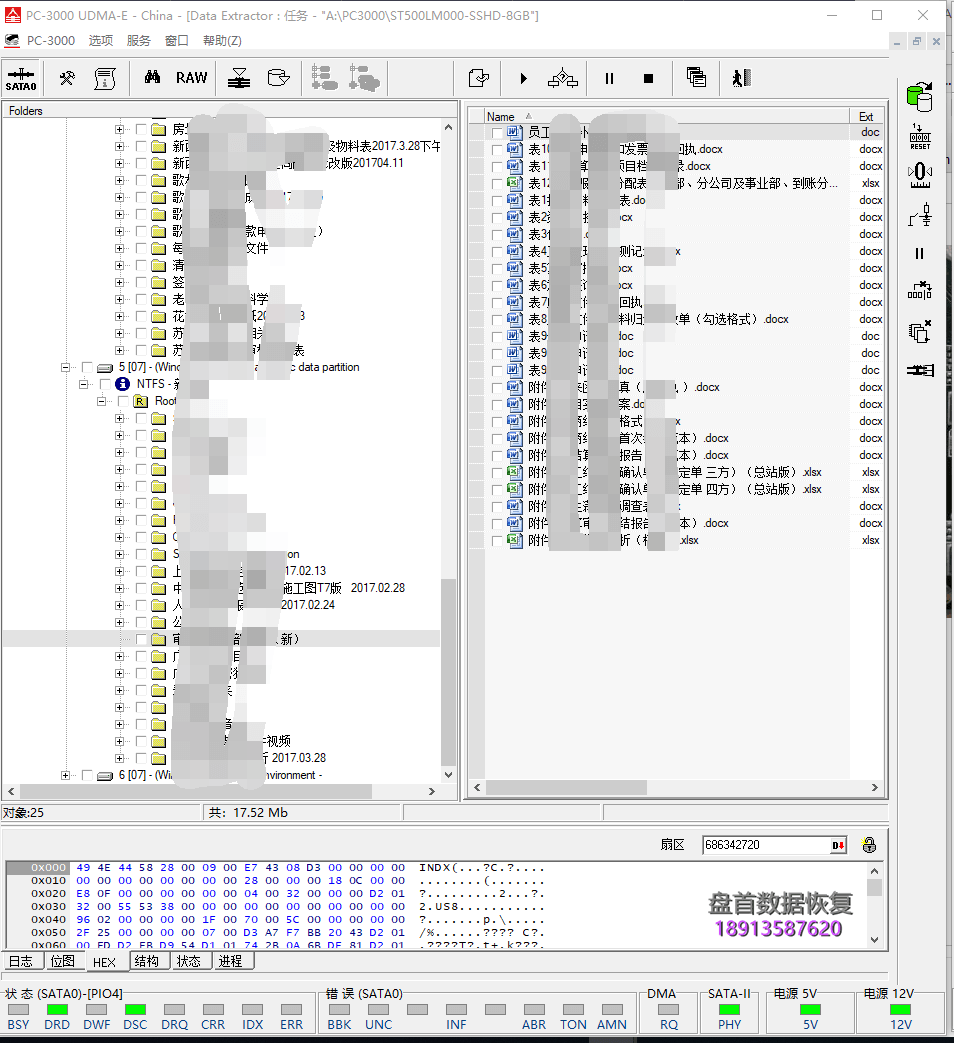Expand the 6 [07] partition node
The width and height of the screenshot is (954, 1043).
tap(65, 775)
